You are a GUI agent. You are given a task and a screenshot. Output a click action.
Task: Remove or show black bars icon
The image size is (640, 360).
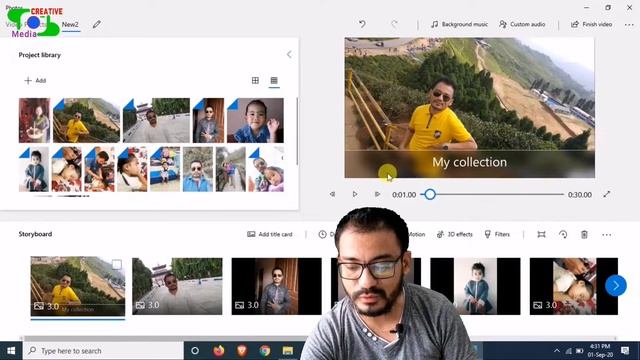[541, 234]
